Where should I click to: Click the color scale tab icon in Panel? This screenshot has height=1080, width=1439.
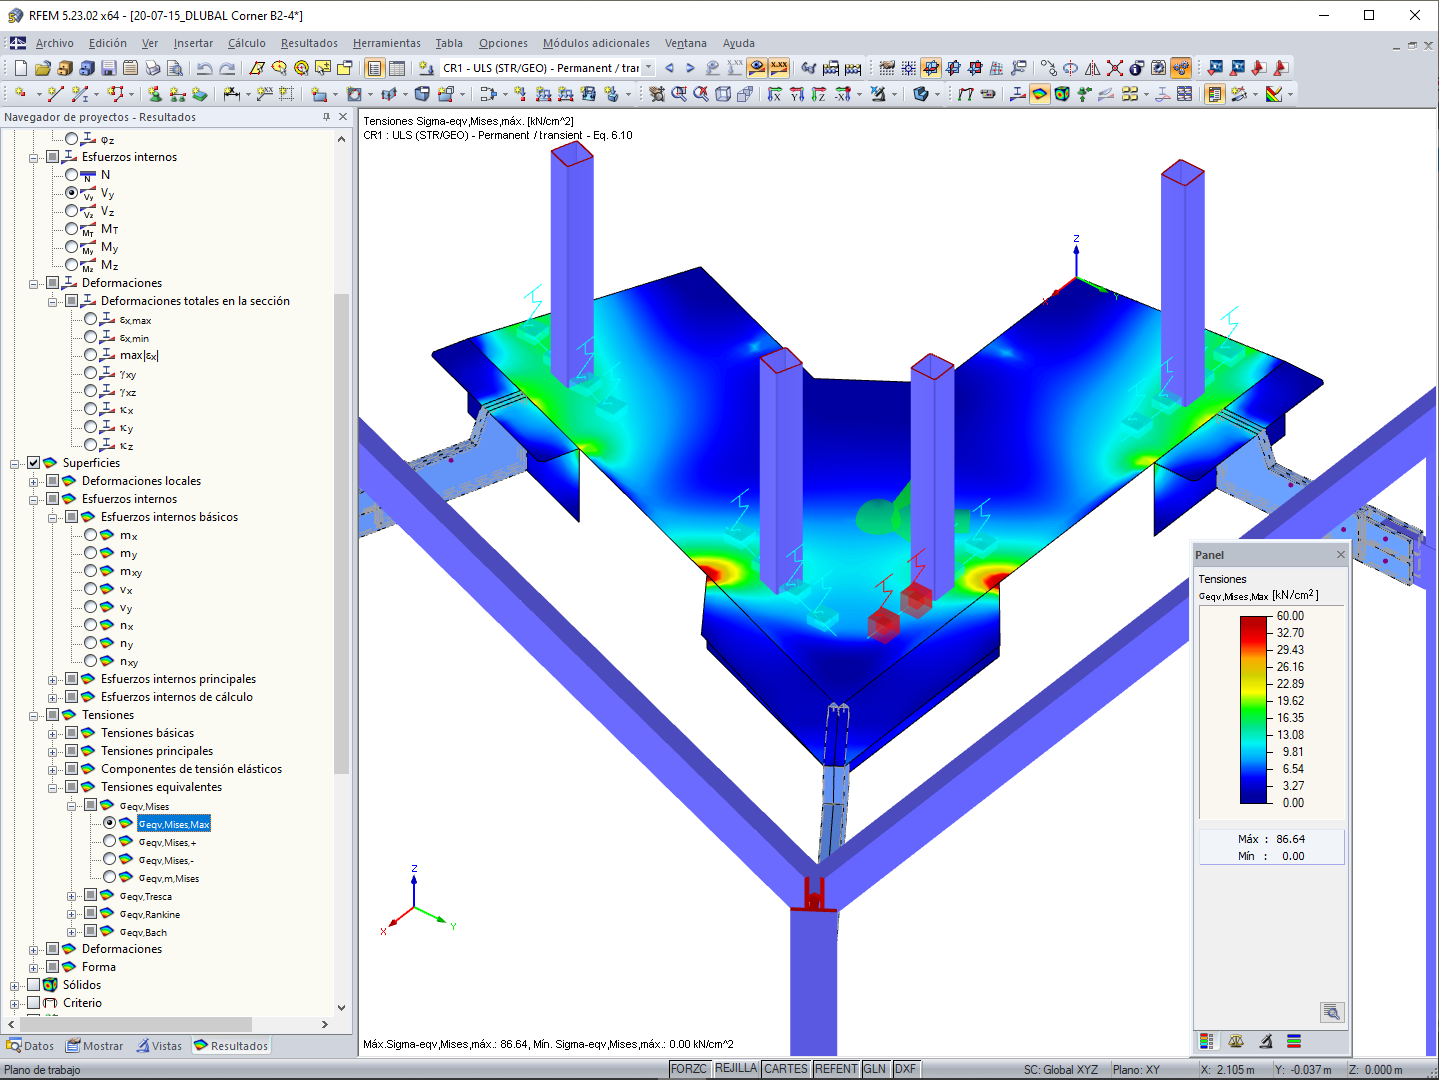click(x=1207, y=1041)
